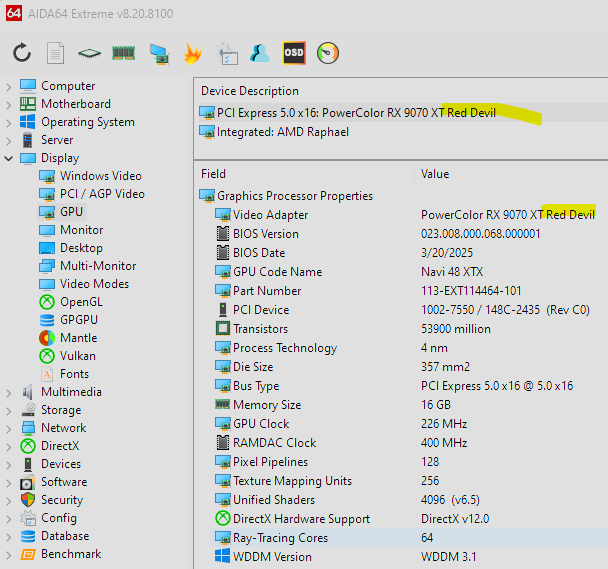
Task: Click the green memory module toolbar icon
Action: tap(123, 53)
